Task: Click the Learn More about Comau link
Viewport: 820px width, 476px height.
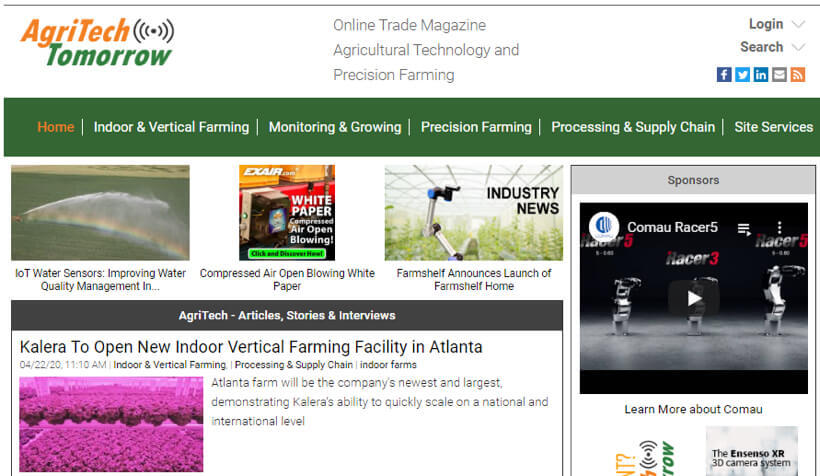Action: tap(693, 409)
